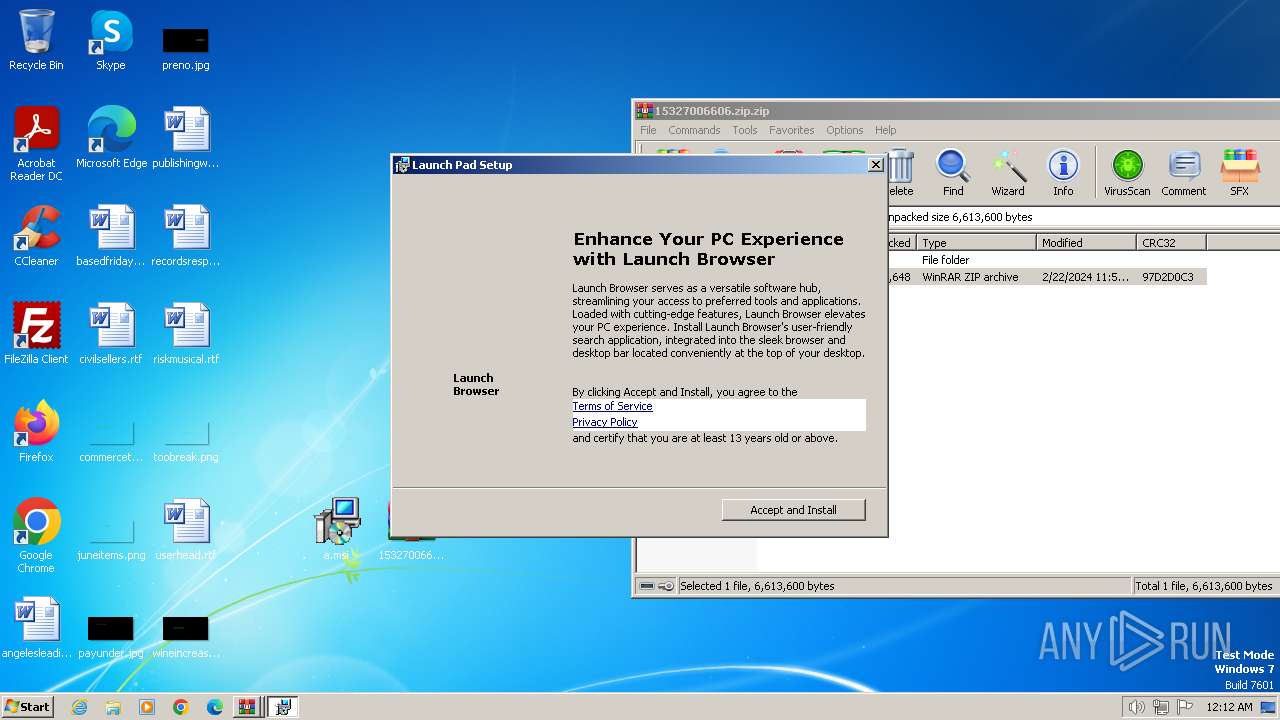Select Acrobat Reader DC desktop icon
This screenshot has width=1280, height=720.
36,144
